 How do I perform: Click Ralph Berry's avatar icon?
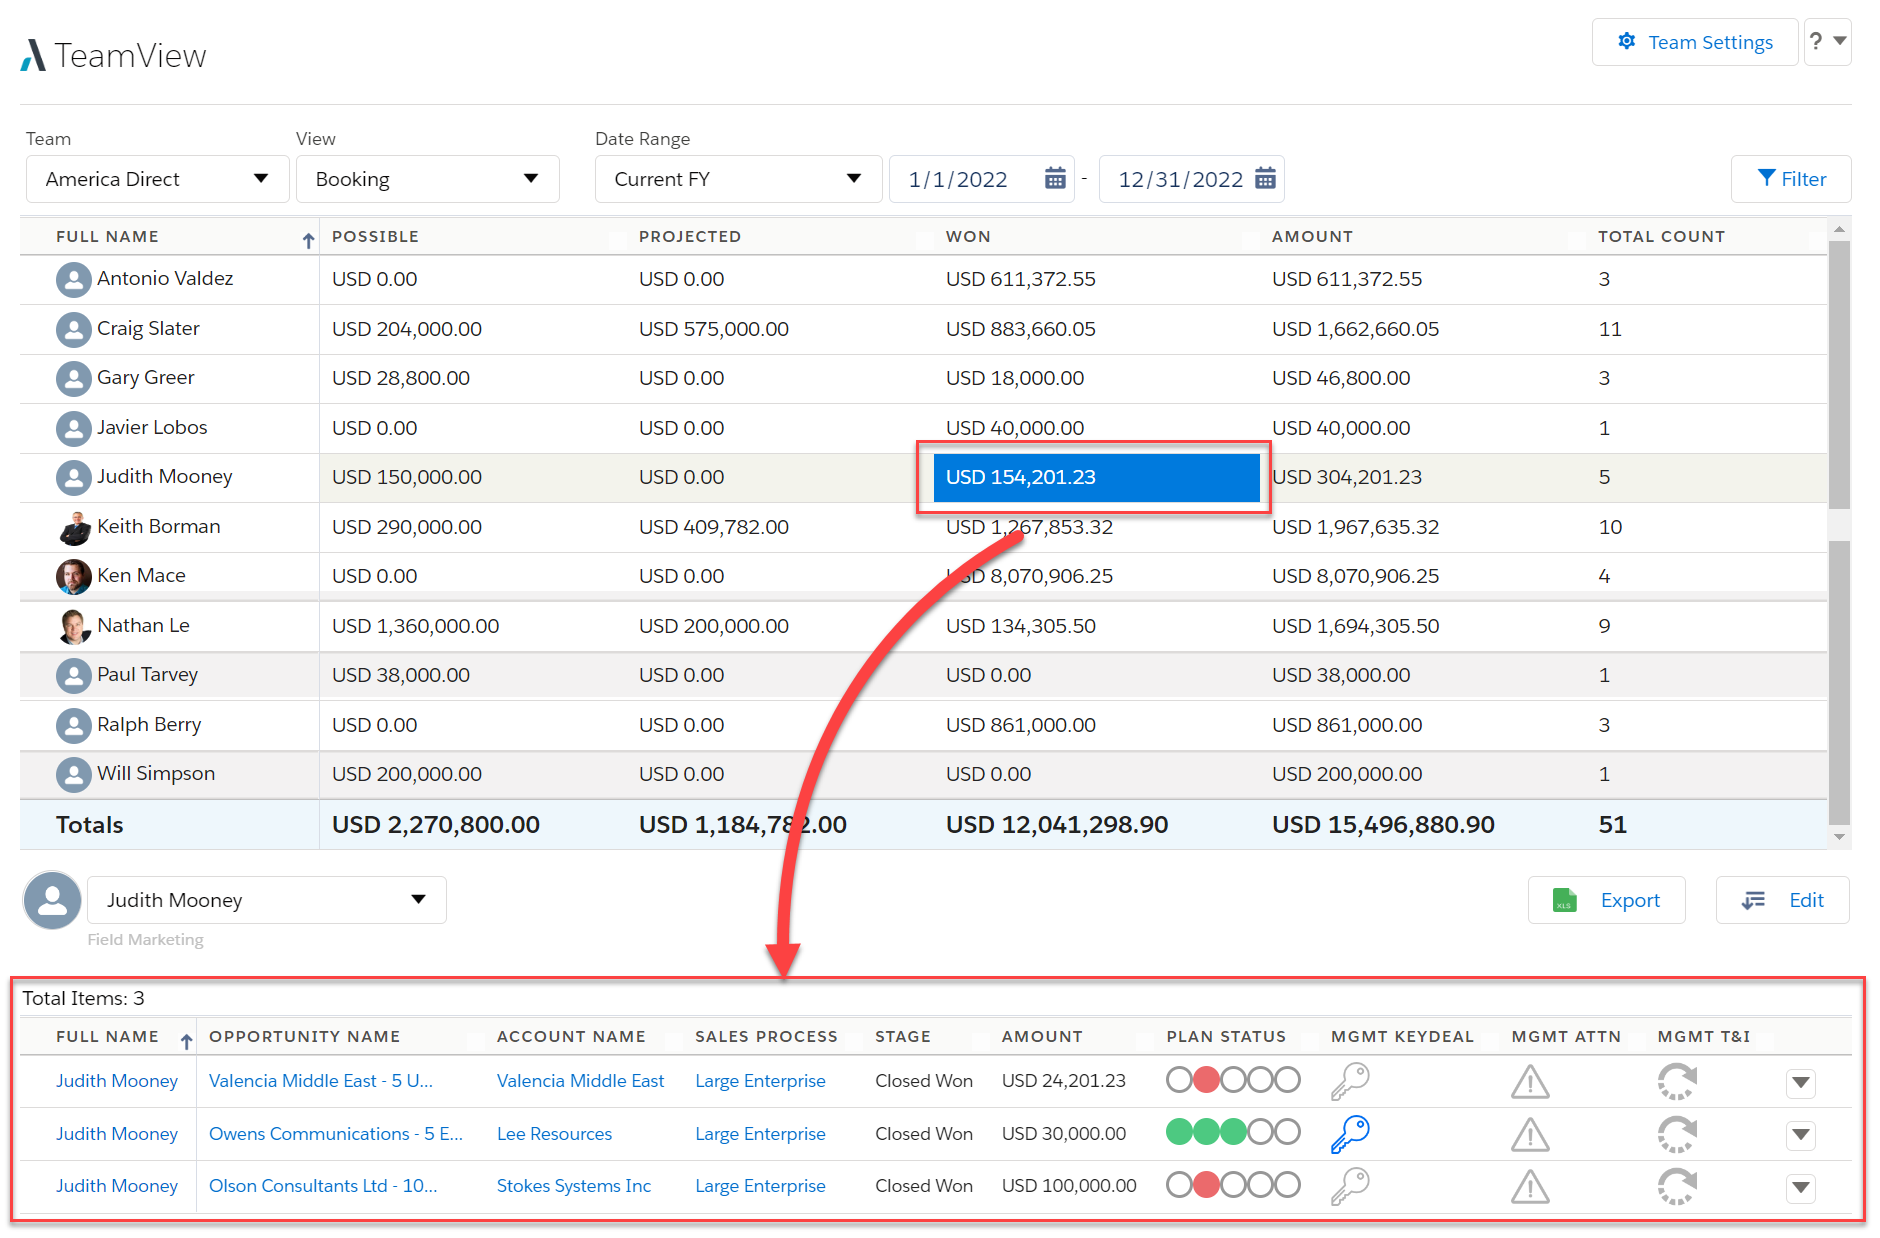coord(73,725)
